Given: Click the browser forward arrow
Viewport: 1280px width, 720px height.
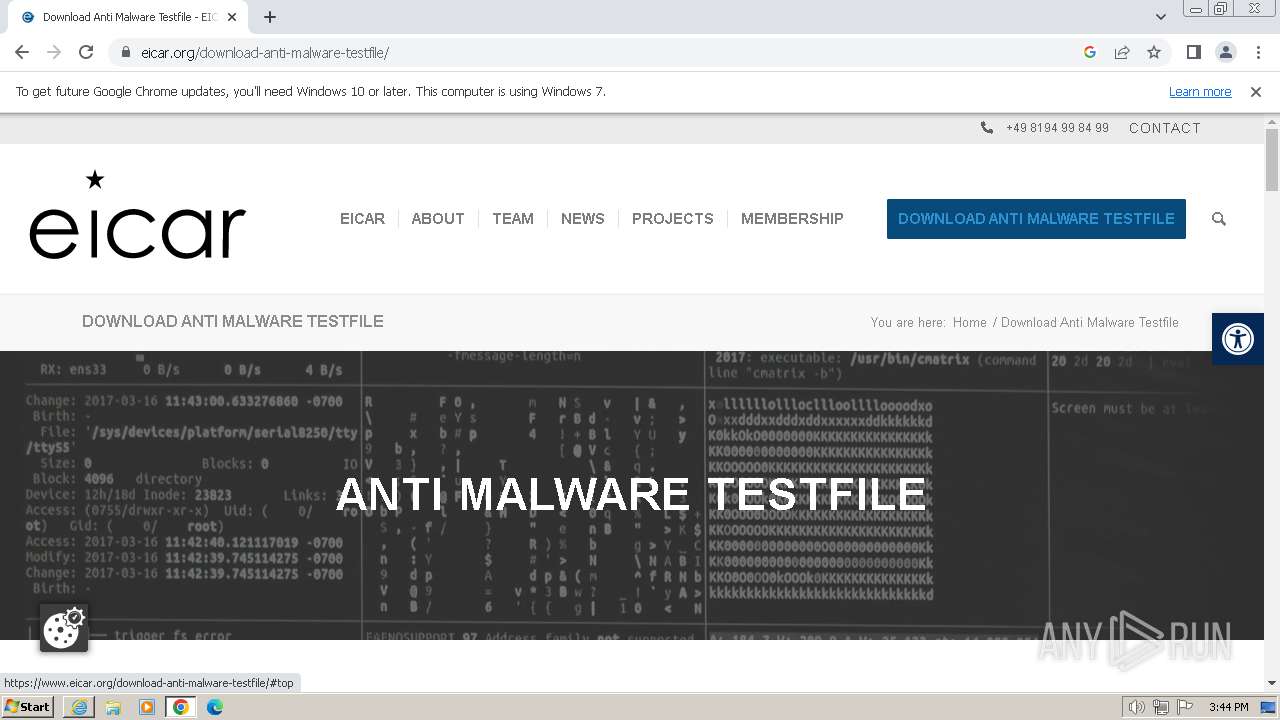Looking at the screenshot, I should click(x=54, y=52).
